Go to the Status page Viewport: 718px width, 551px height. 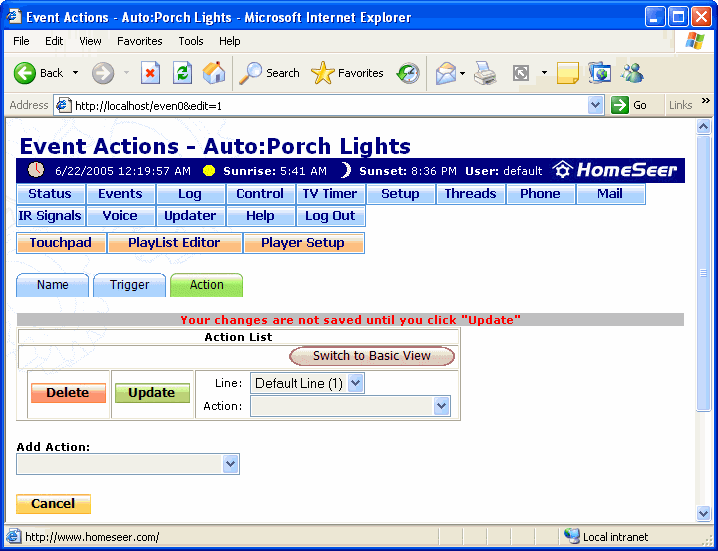(x=50, y=194)
